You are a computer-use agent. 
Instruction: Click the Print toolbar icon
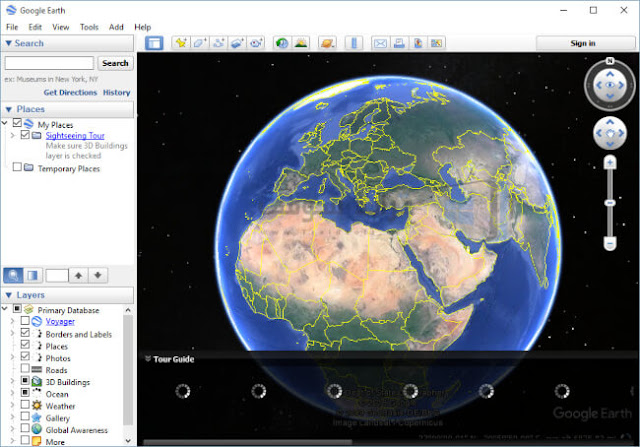(399, 43)
